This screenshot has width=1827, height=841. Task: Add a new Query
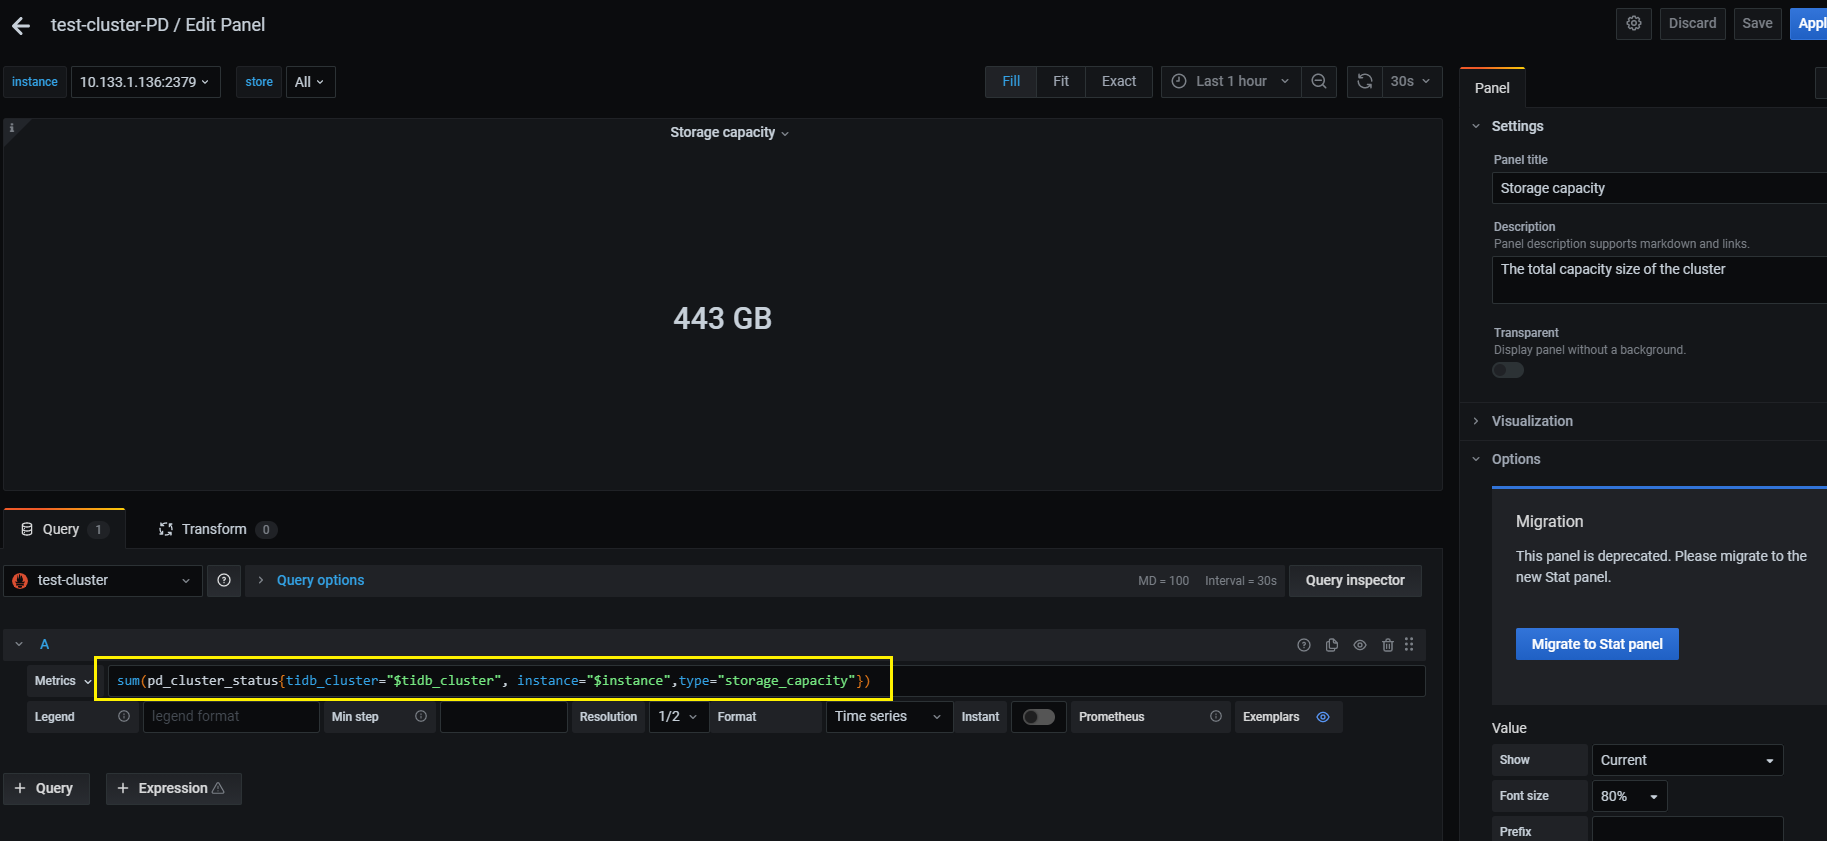(x=46, y=789)
